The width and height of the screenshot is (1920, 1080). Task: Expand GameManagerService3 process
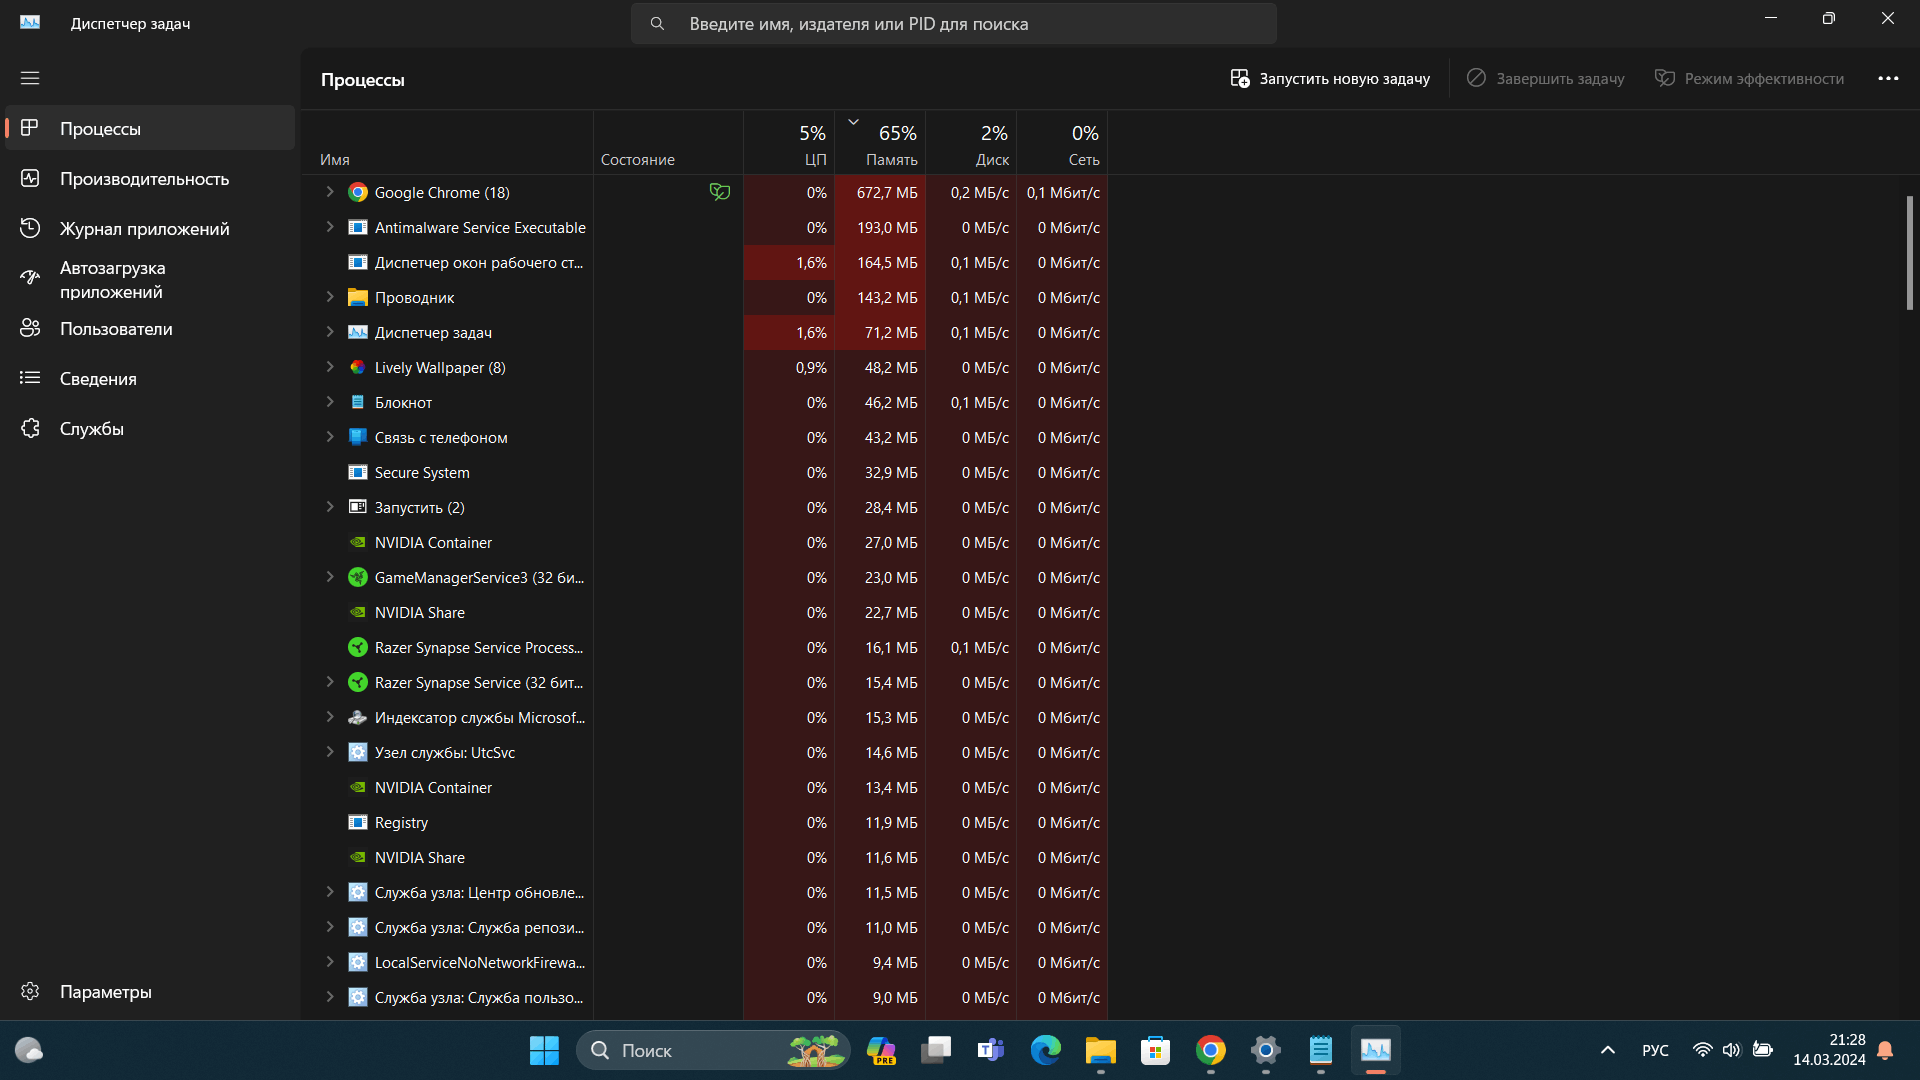pos(330,577)
